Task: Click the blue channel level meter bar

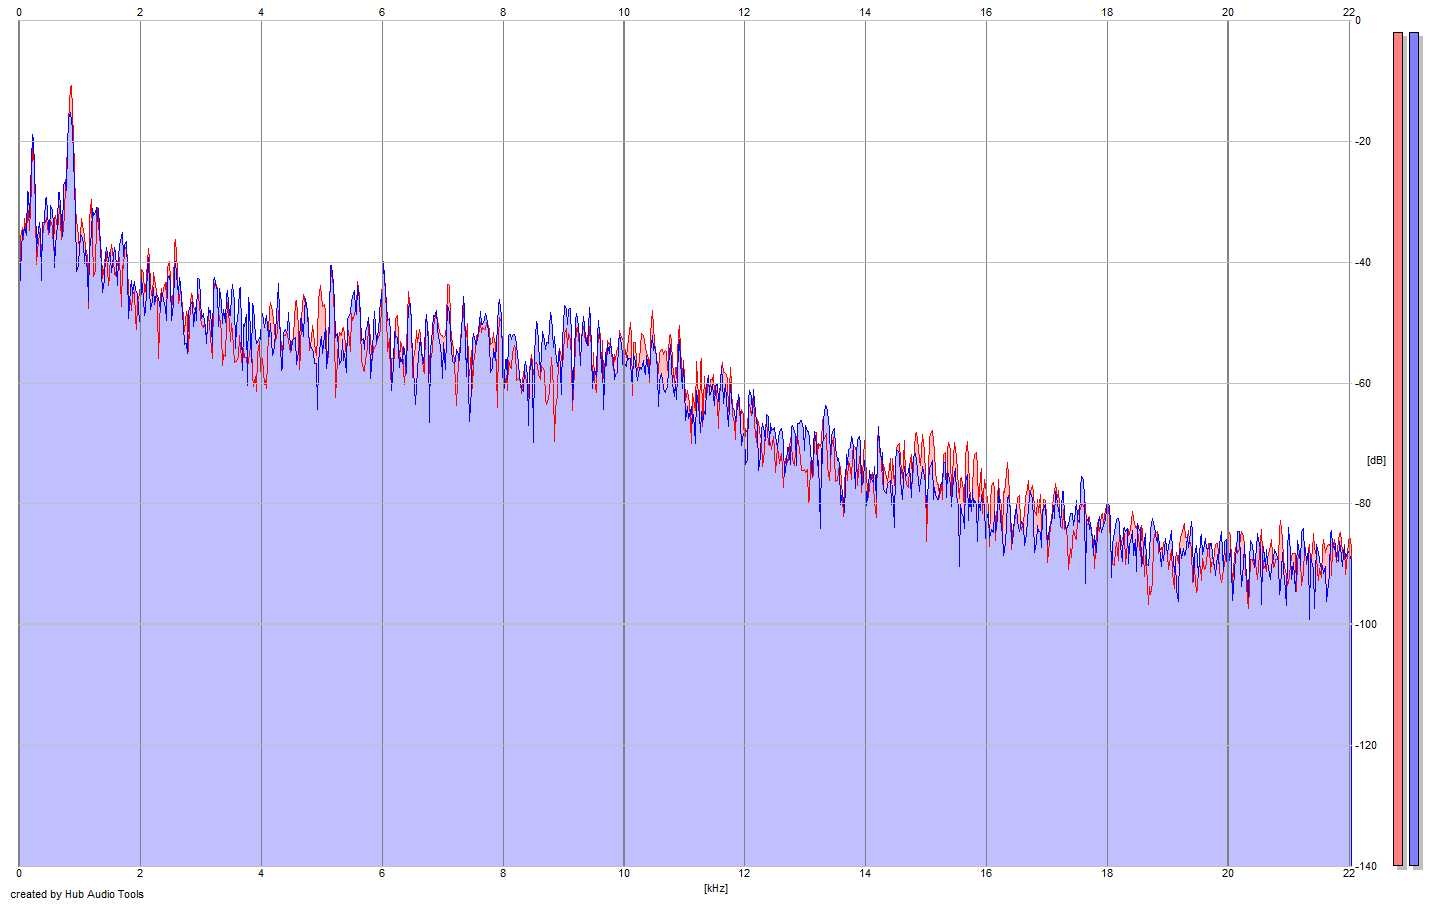Action: tap(1414, 449)
